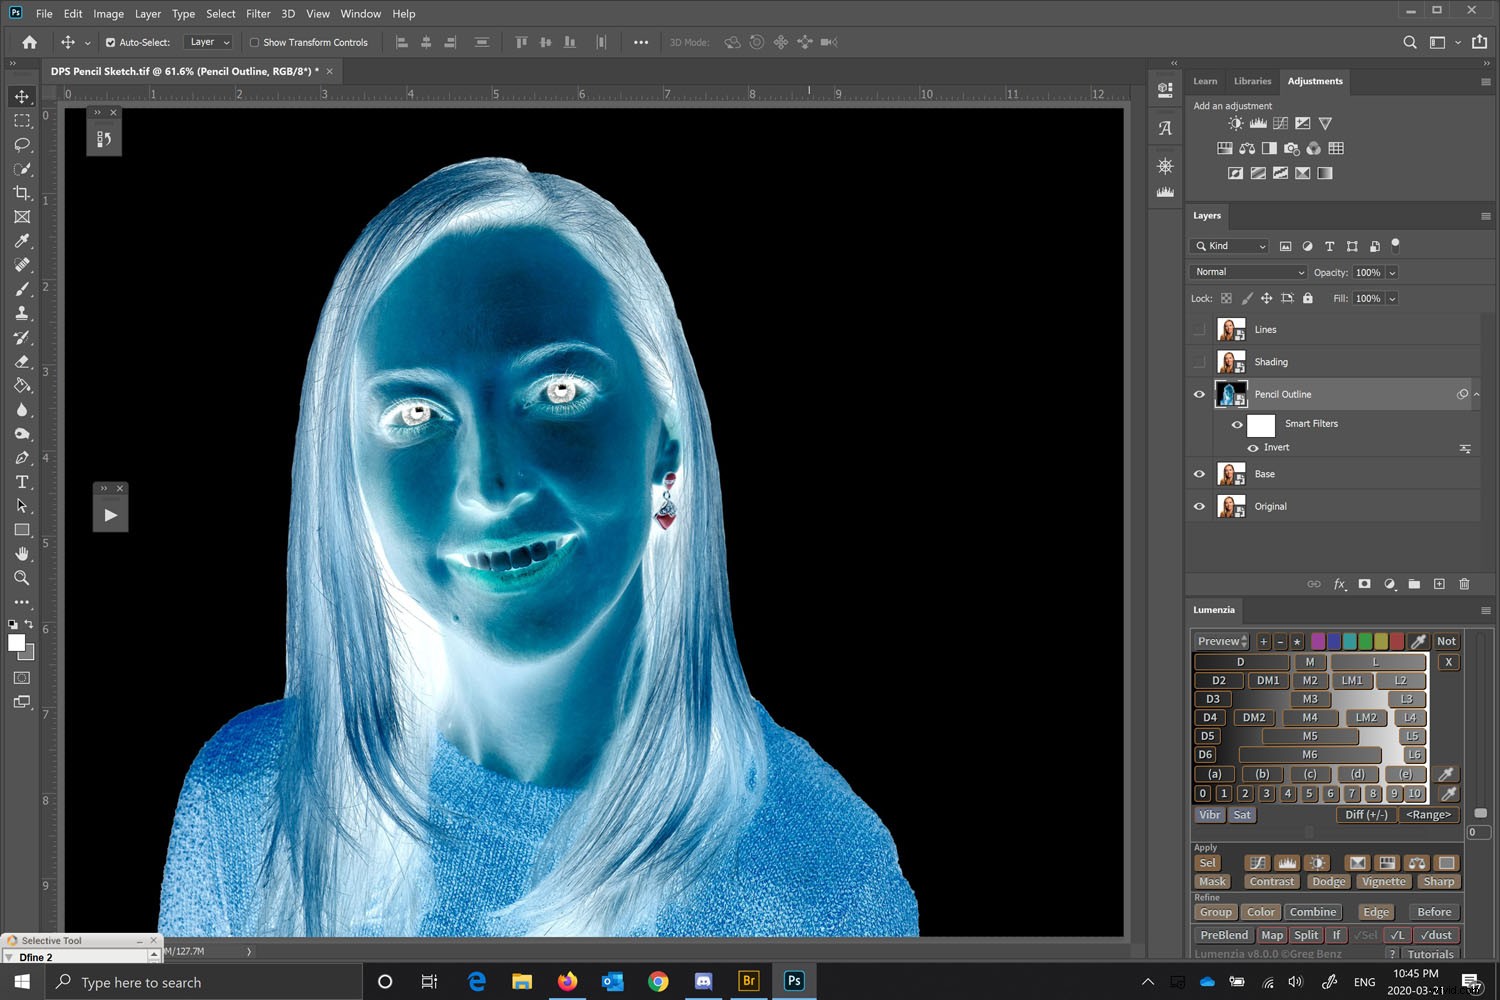Enable the Auto-Select checkbox
1500x1000 pixels.
[x=110, y=42]
